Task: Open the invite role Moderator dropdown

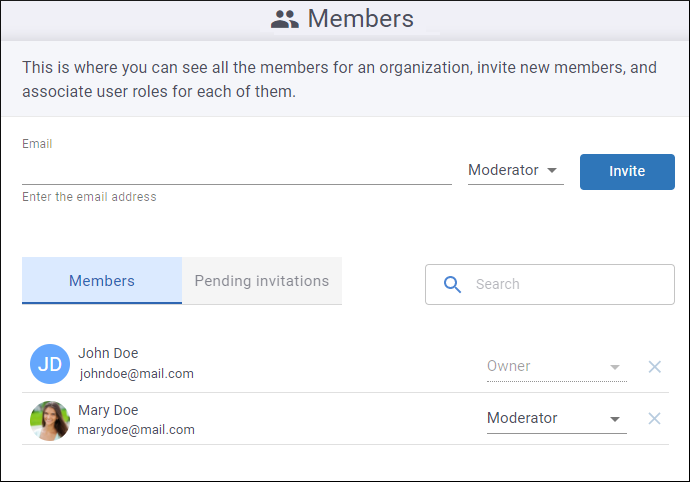Action: 515,171
